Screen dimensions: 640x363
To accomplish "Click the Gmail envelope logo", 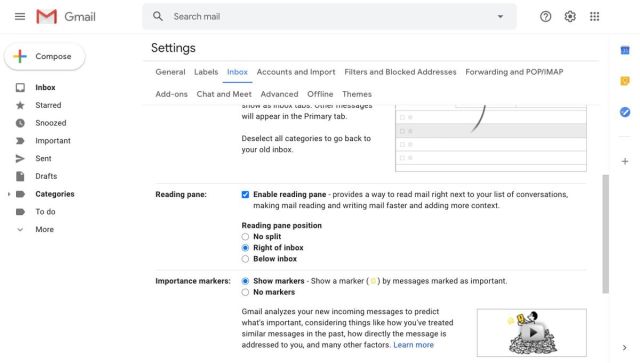I will coord(47,17).
